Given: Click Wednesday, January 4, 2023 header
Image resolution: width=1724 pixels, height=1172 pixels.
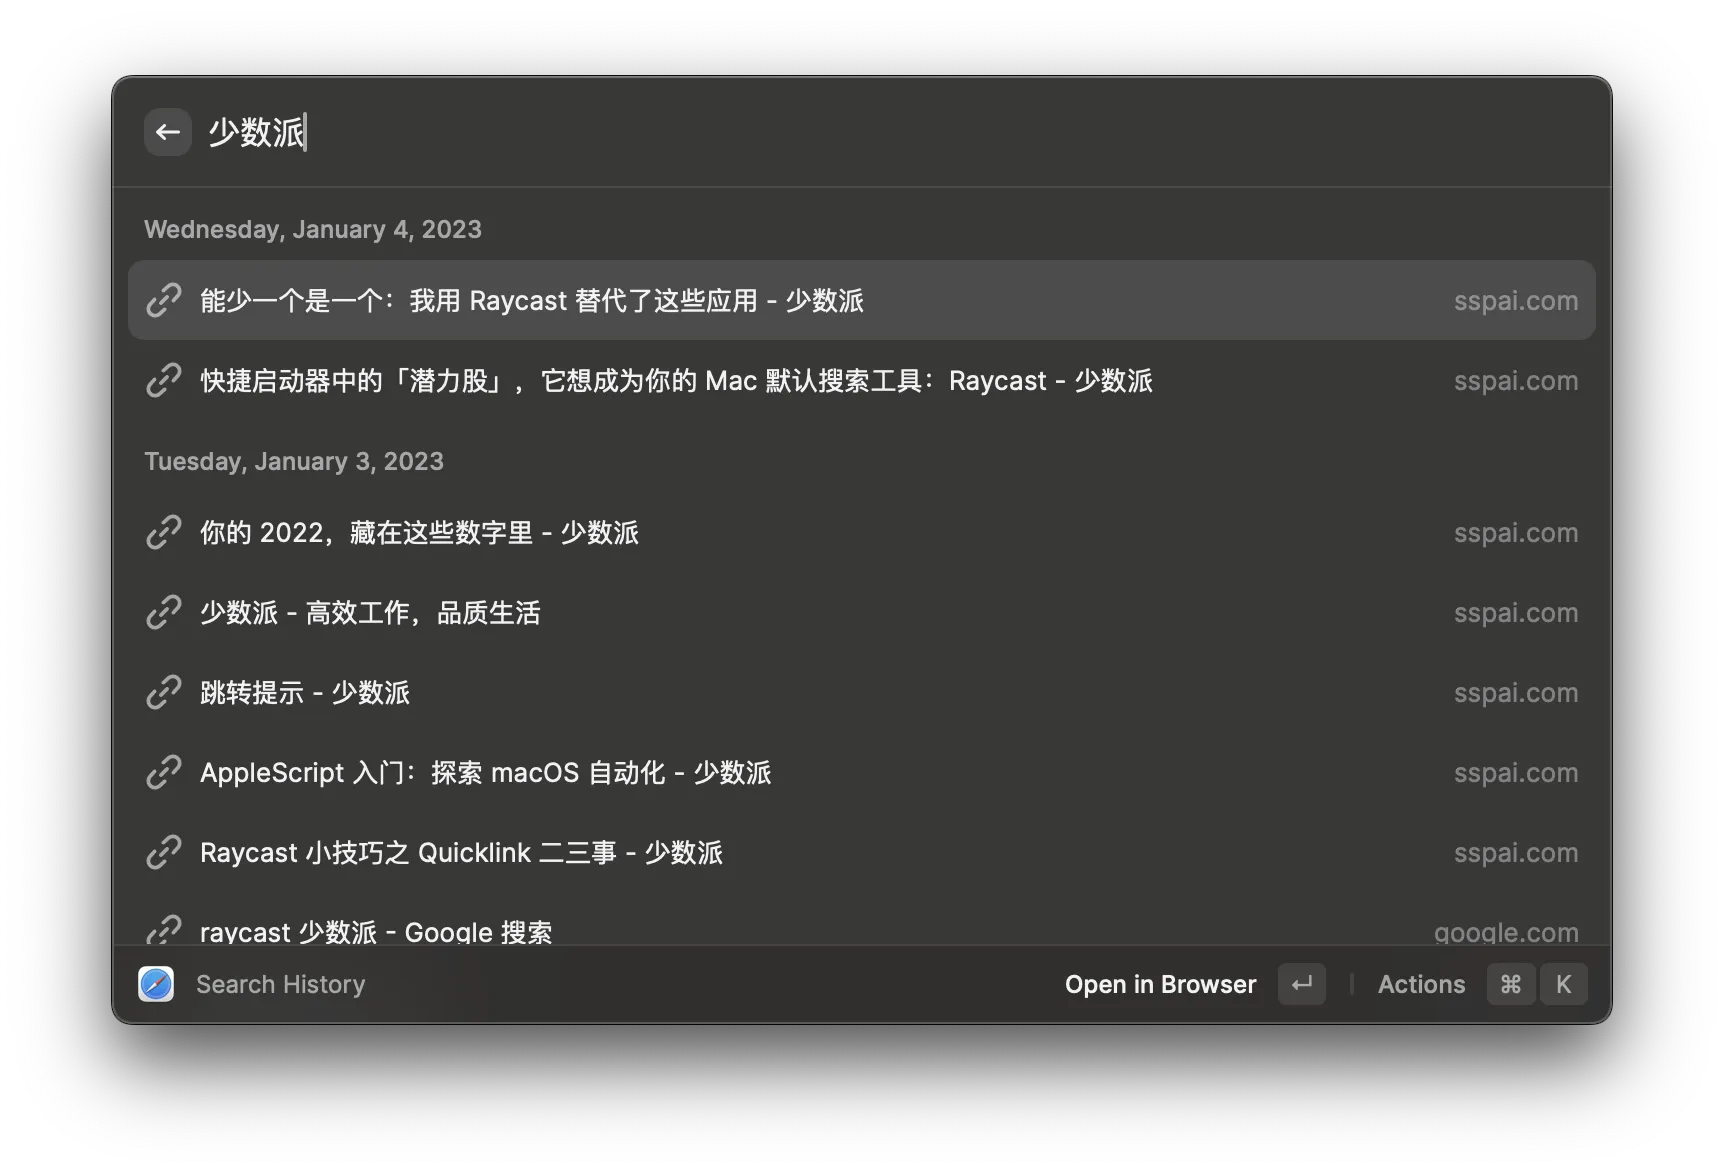Looking at the screenshot, I should point(313,229).
